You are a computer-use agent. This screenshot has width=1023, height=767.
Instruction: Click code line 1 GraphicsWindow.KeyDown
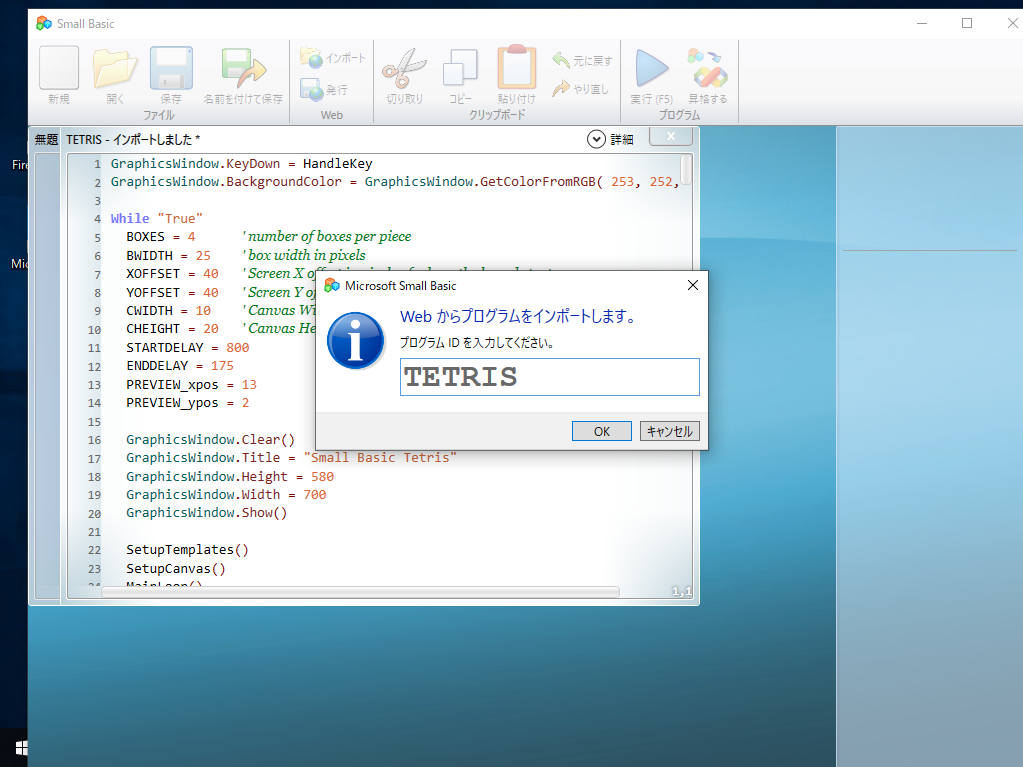pyautogui.click(x=241, y=164)
